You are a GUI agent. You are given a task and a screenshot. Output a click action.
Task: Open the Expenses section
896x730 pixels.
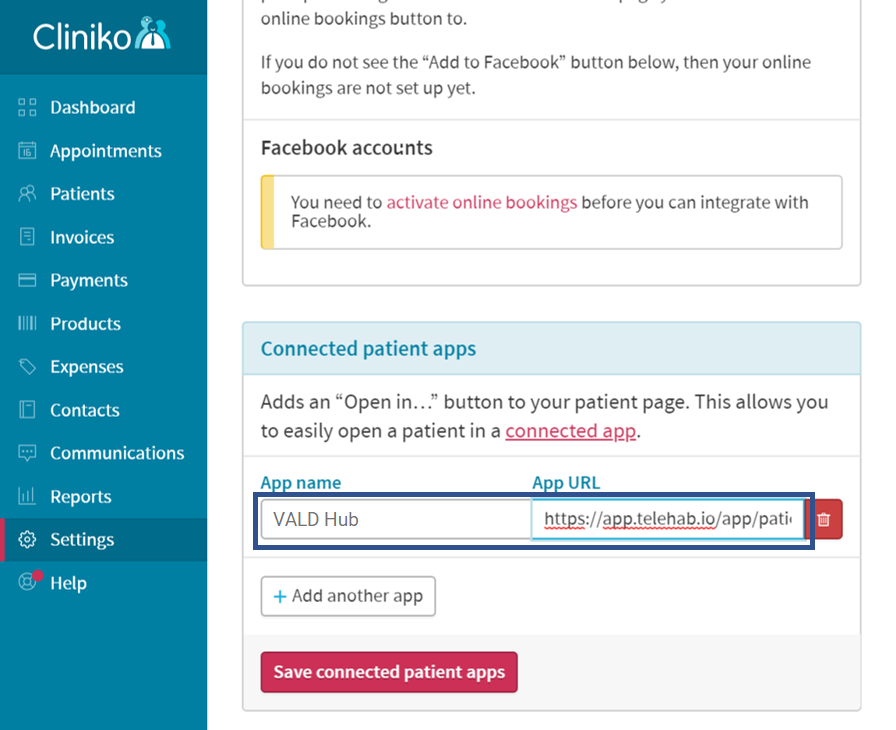coord(88,366)
